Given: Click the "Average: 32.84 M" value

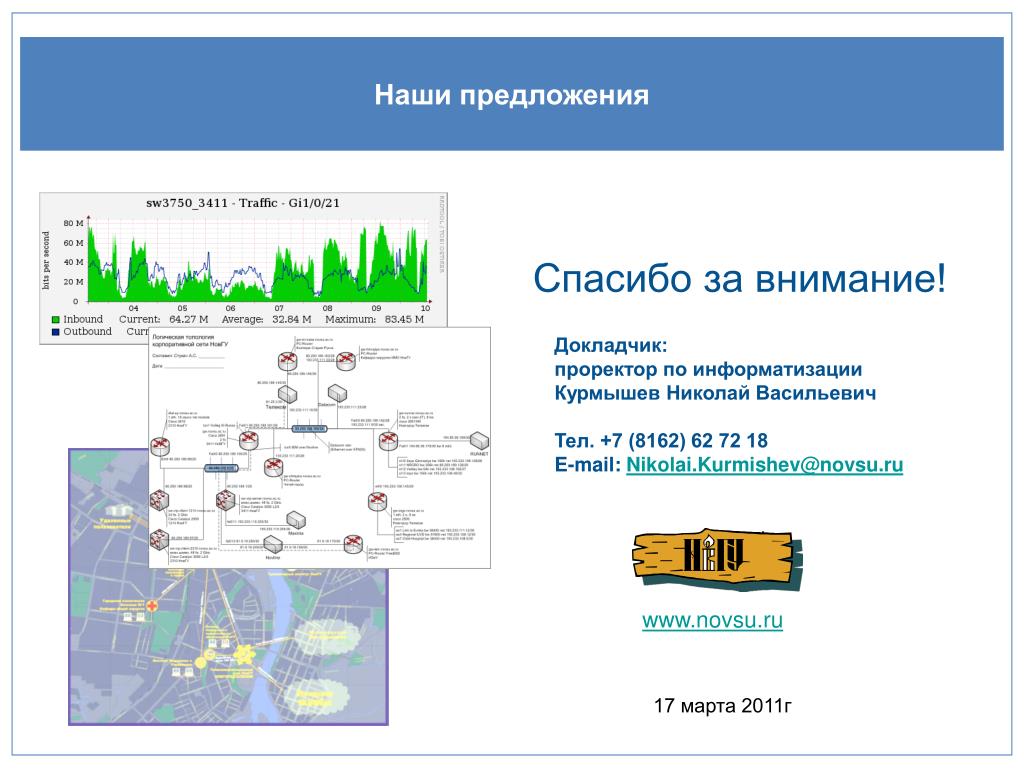Looking at the screenshot, I should pos(266,319).
